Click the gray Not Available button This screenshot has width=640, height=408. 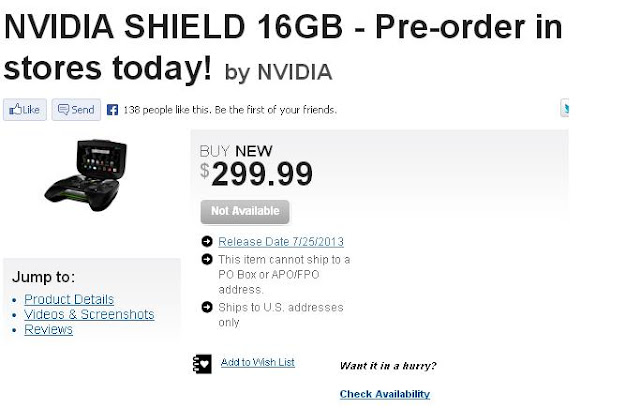245,212
